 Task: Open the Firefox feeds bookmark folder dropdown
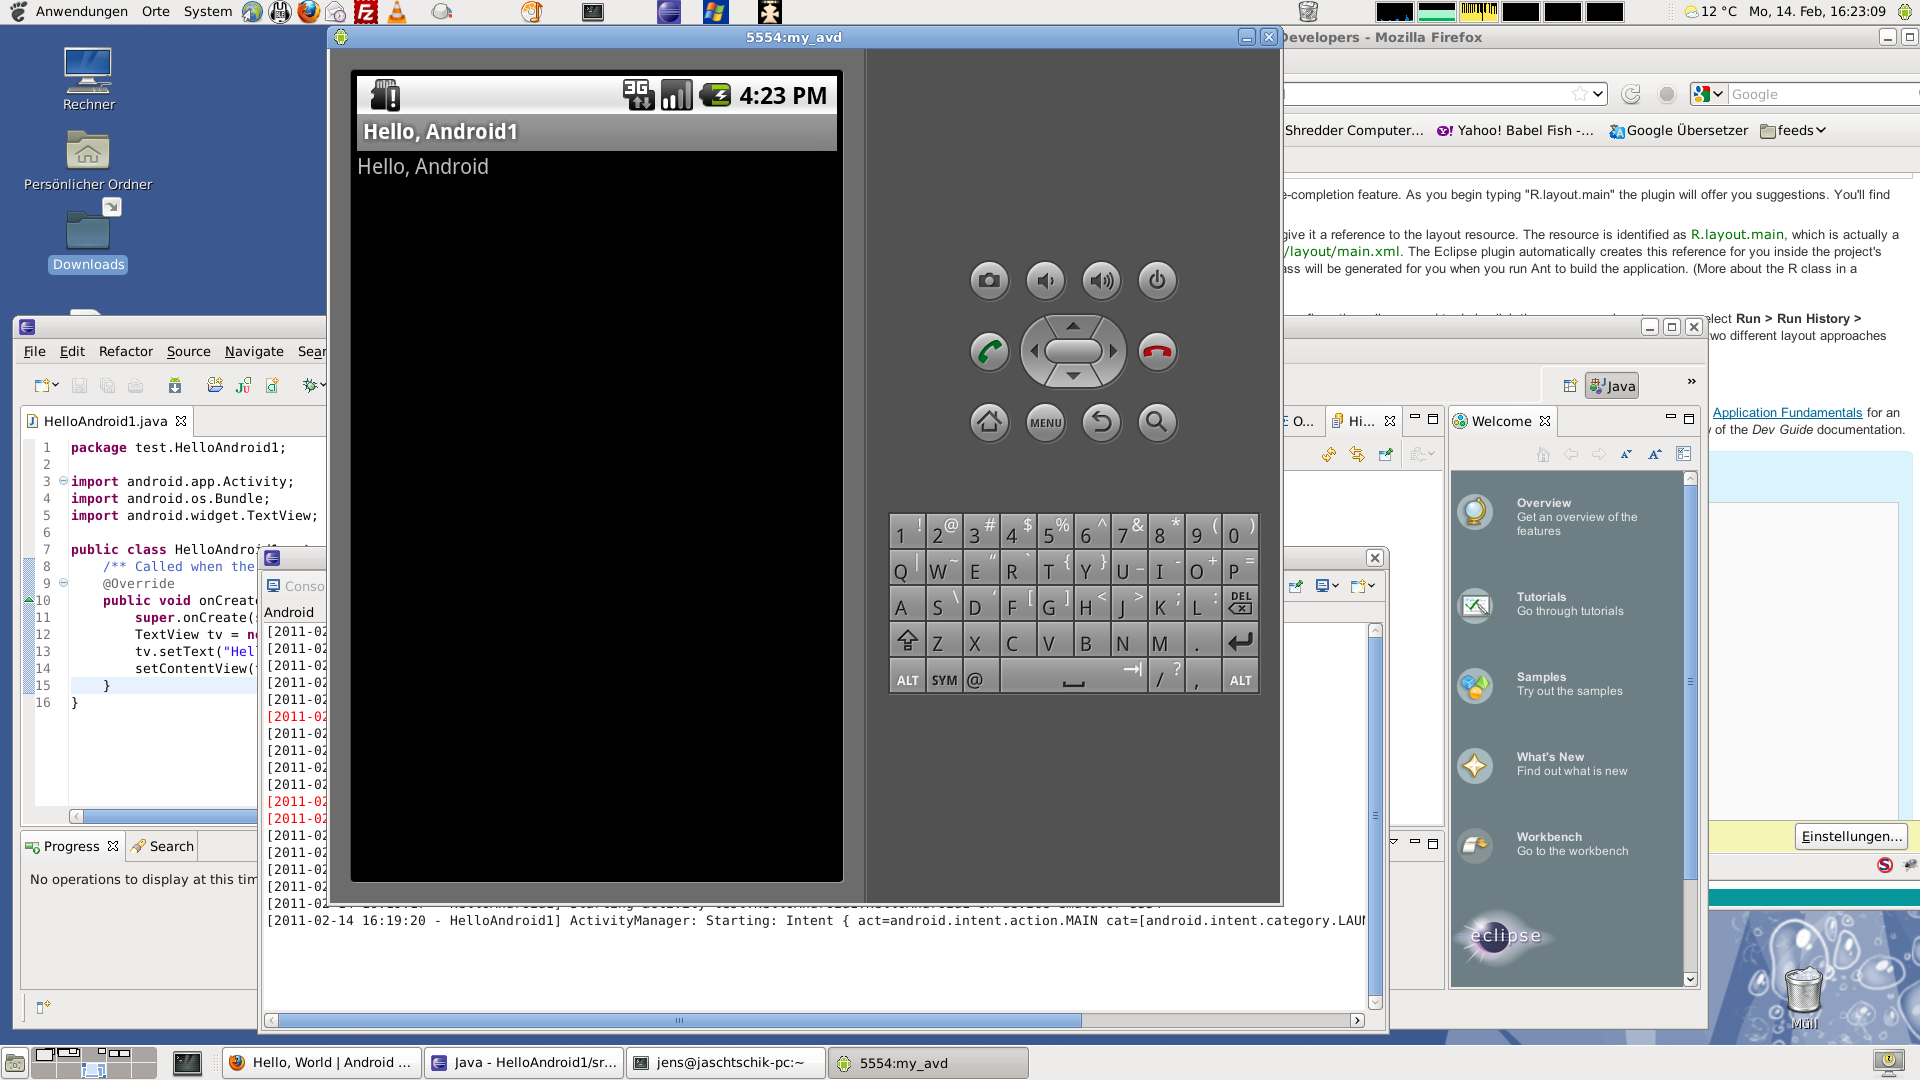click(1794, 131)
